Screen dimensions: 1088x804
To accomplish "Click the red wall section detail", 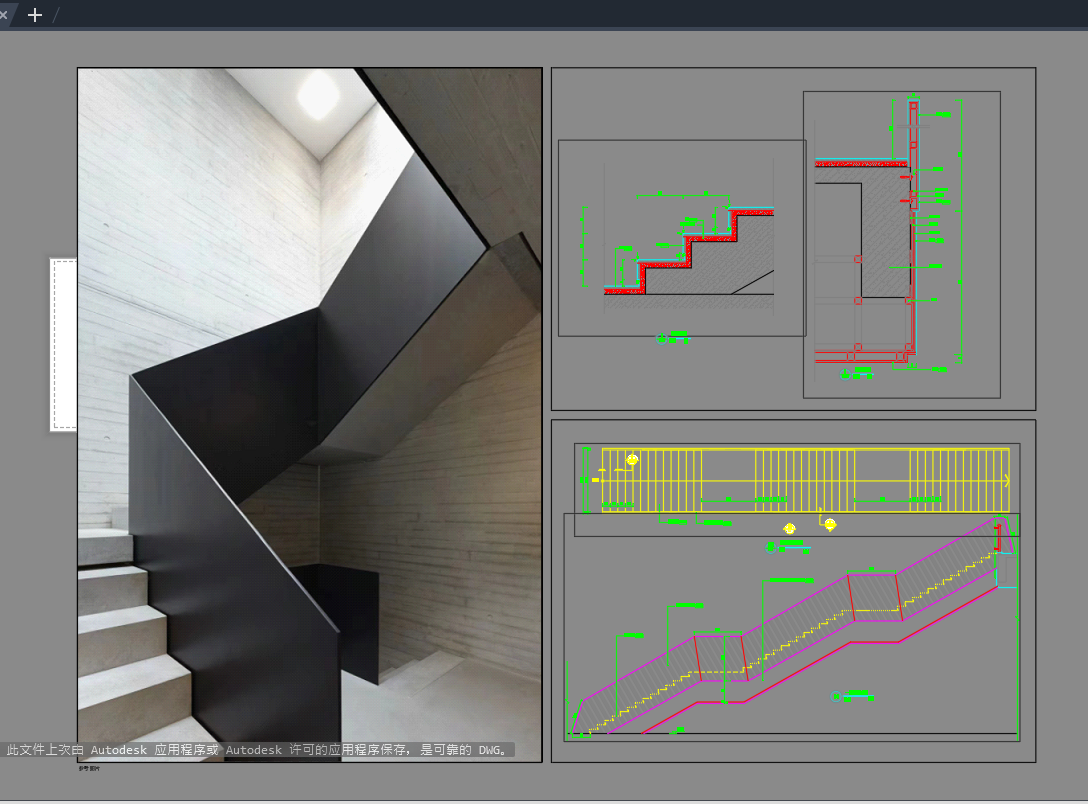I will pyautogui.click(x=901, y=244).
